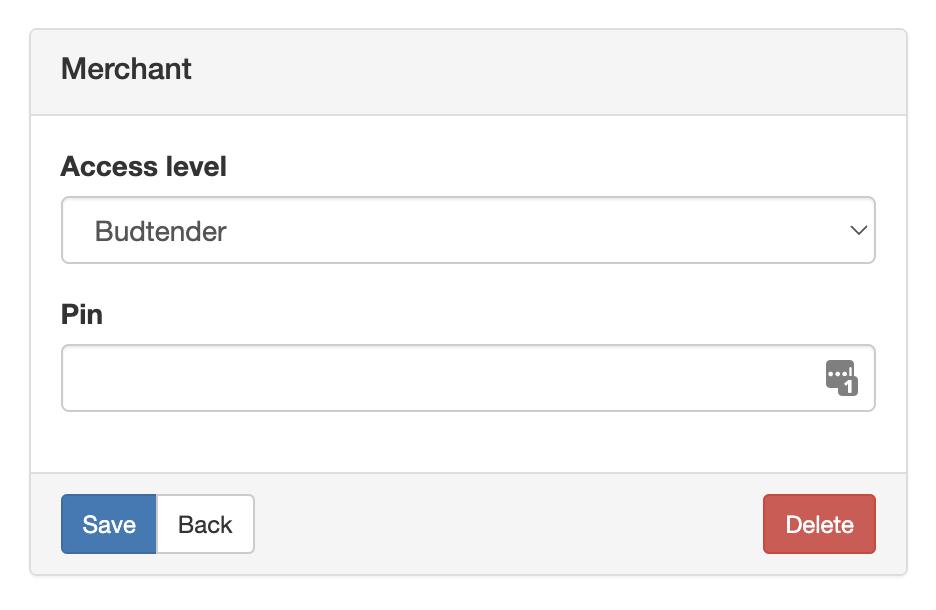Show access level options with the down arrow
The width and height of the screenshot is (936, 610).
click(858, 230)
